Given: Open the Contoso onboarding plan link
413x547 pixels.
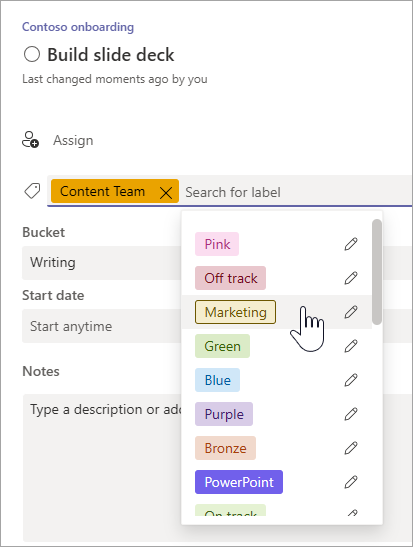Looking at the screenshot, I should (78, 27).
